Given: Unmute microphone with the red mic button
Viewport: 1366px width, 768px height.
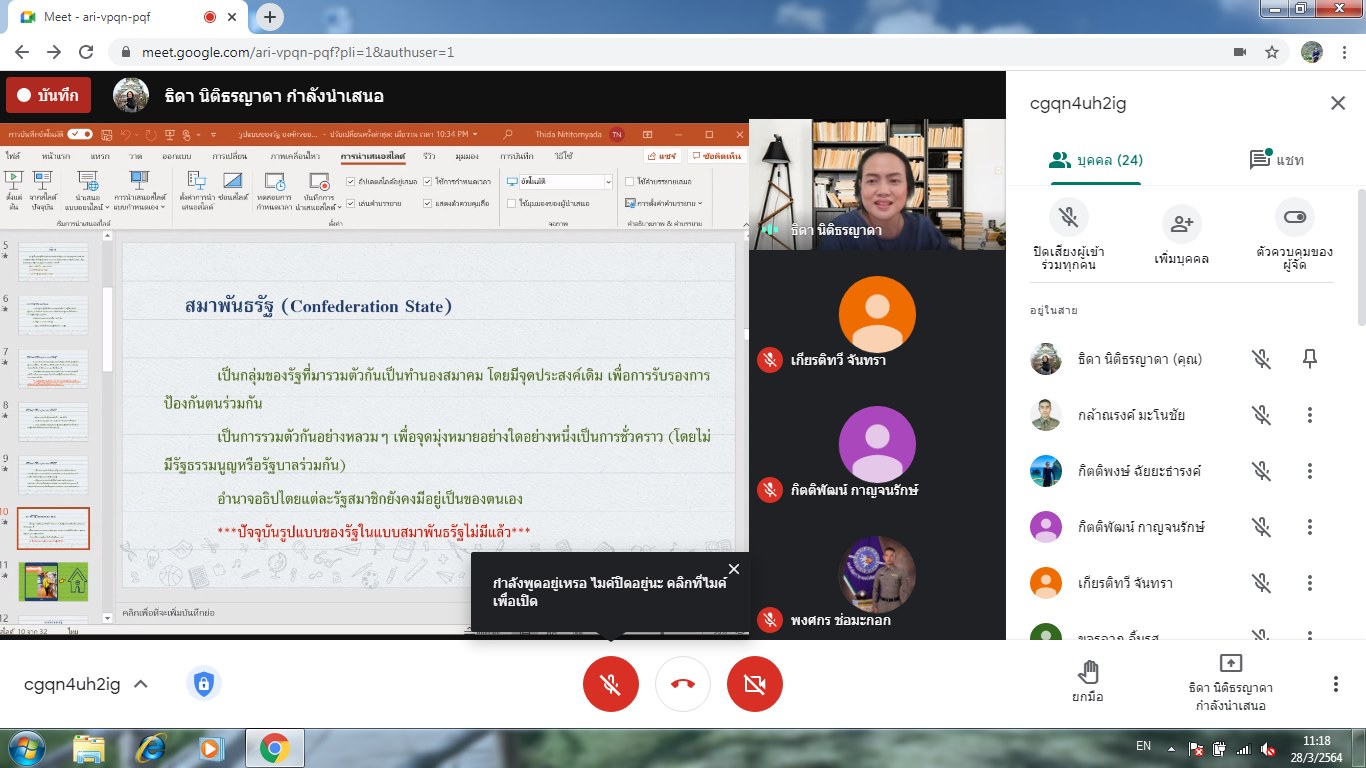Looking at the screenshot, I should tap(610, 684).
